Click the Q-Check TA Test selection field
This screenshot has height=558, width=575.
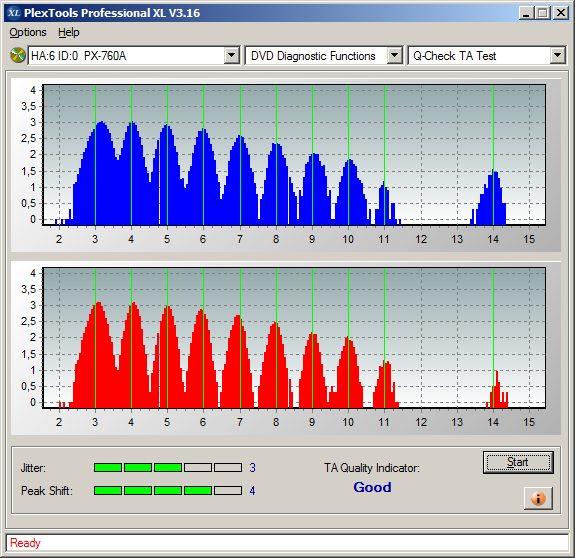click(479, 56)
